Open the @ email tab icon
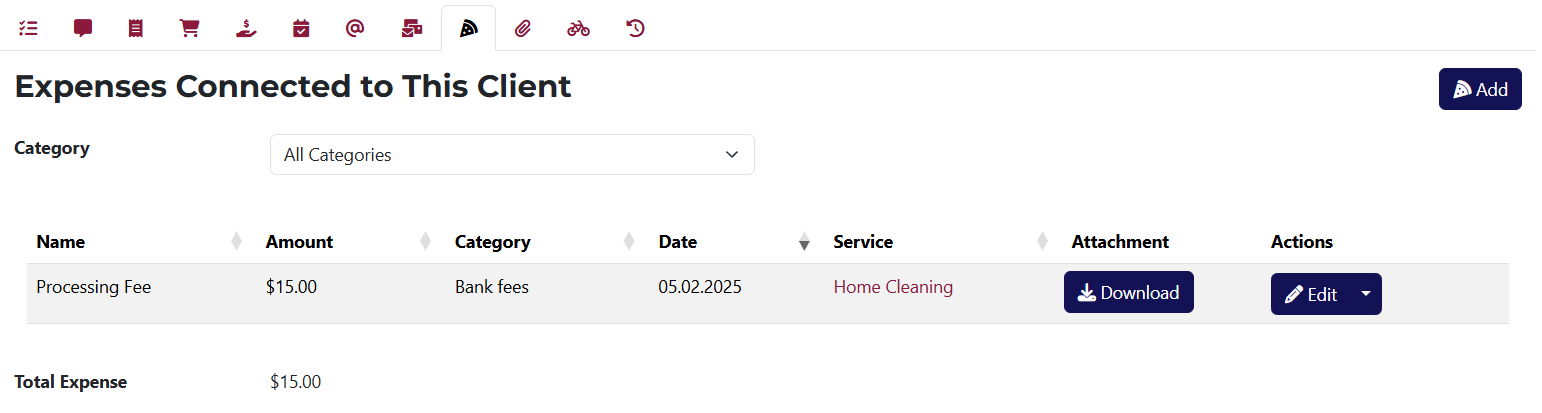Screen dimensions: 1542x413 354,28
